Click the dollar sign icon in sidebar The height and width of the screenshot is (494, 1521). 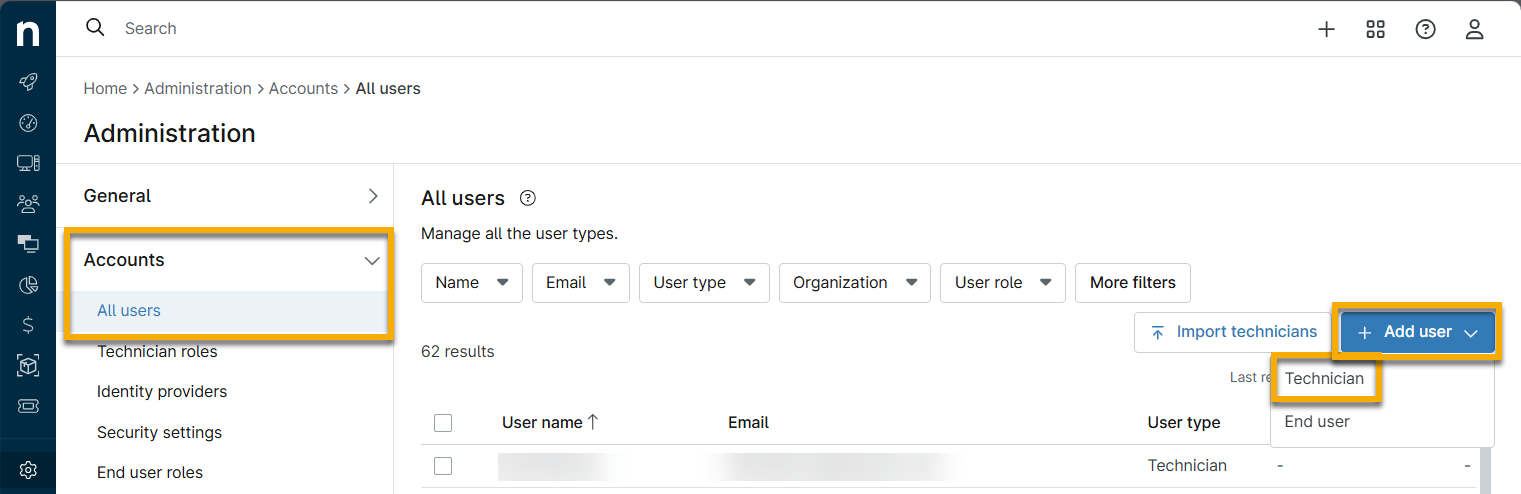pos(28,325)
